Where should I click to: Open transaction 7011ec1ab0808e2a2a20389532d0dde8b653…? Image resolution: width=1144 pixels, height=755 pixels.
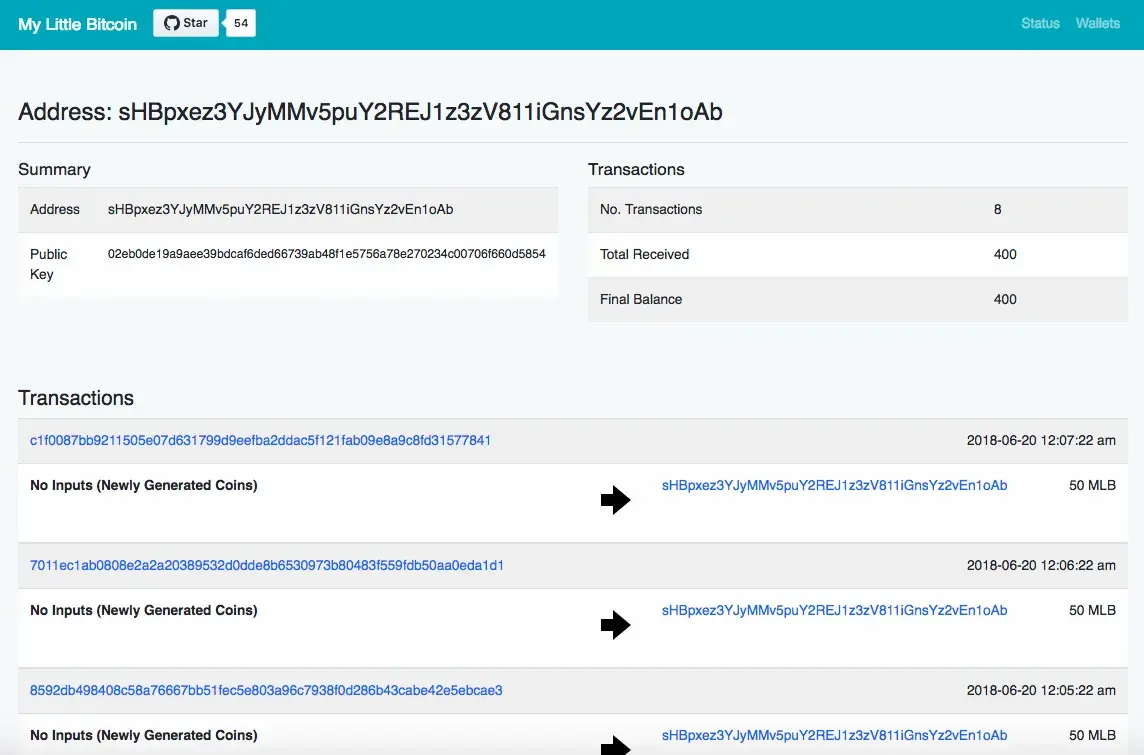coord(267,565)
